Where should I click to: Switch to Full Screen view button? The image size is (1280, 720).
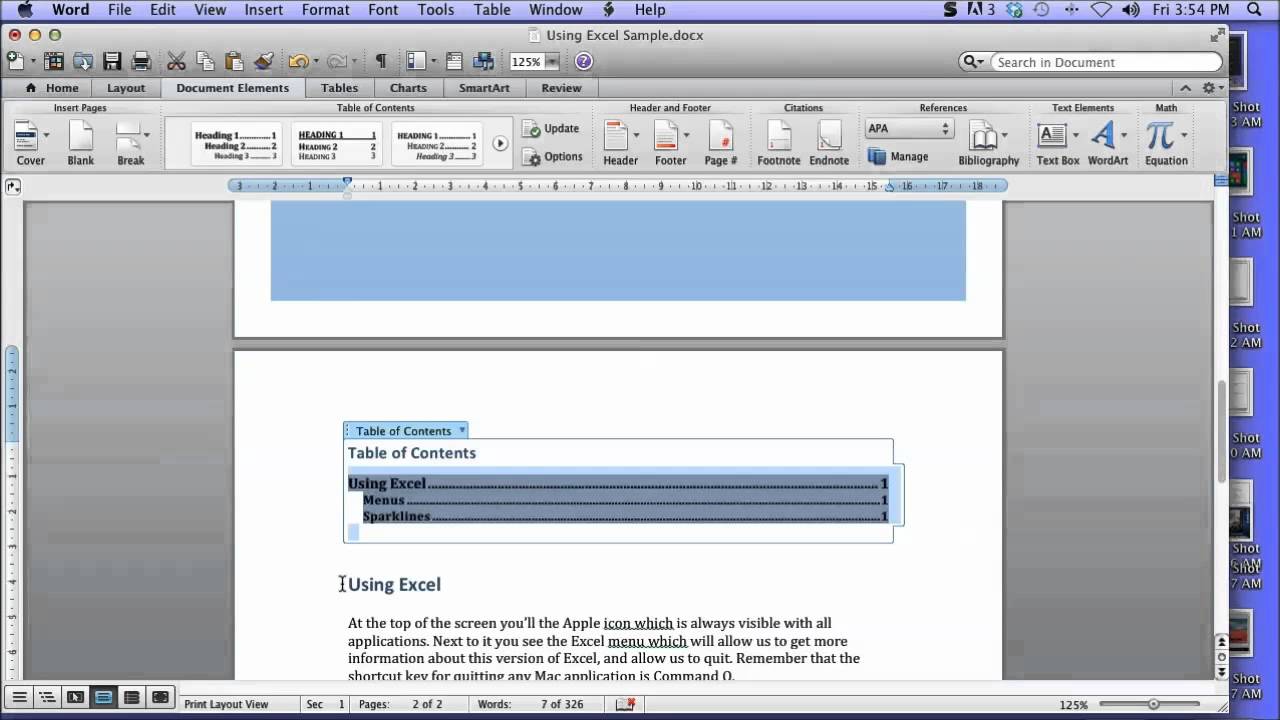click(x=159, y=697)
